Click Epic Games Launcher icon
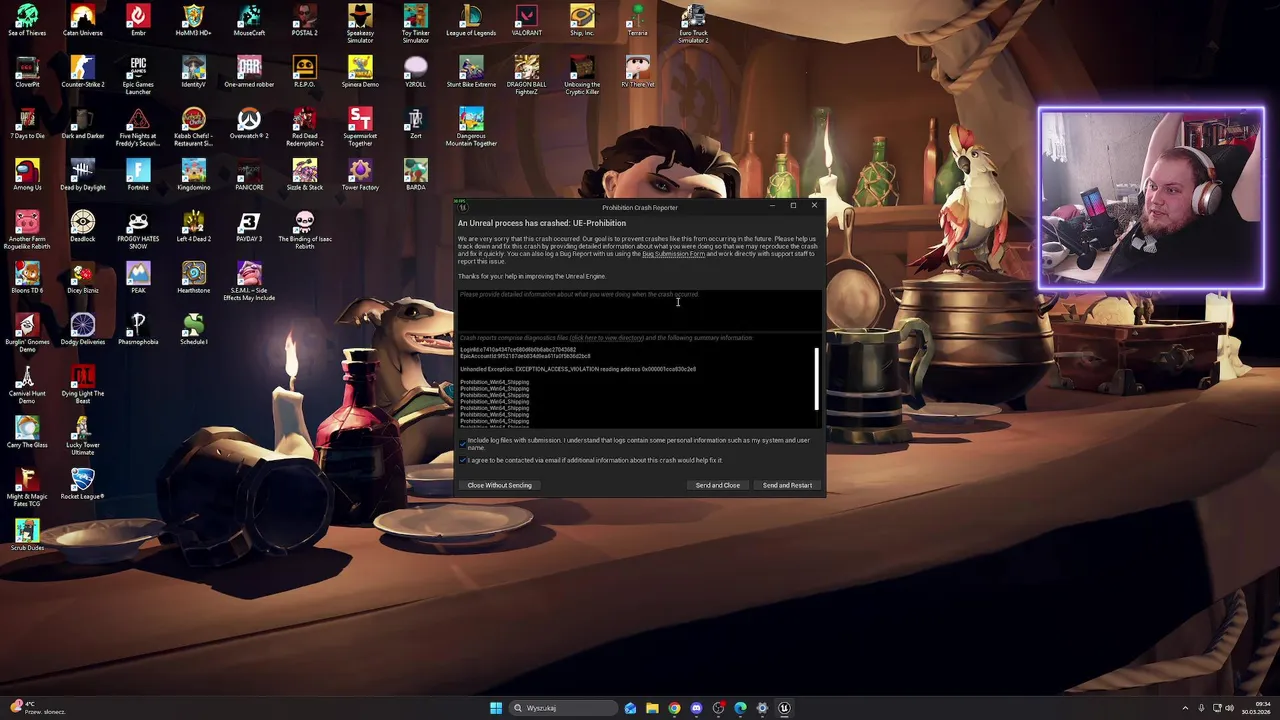Viewport: 1280px width, 720px height. pos(138,75)
